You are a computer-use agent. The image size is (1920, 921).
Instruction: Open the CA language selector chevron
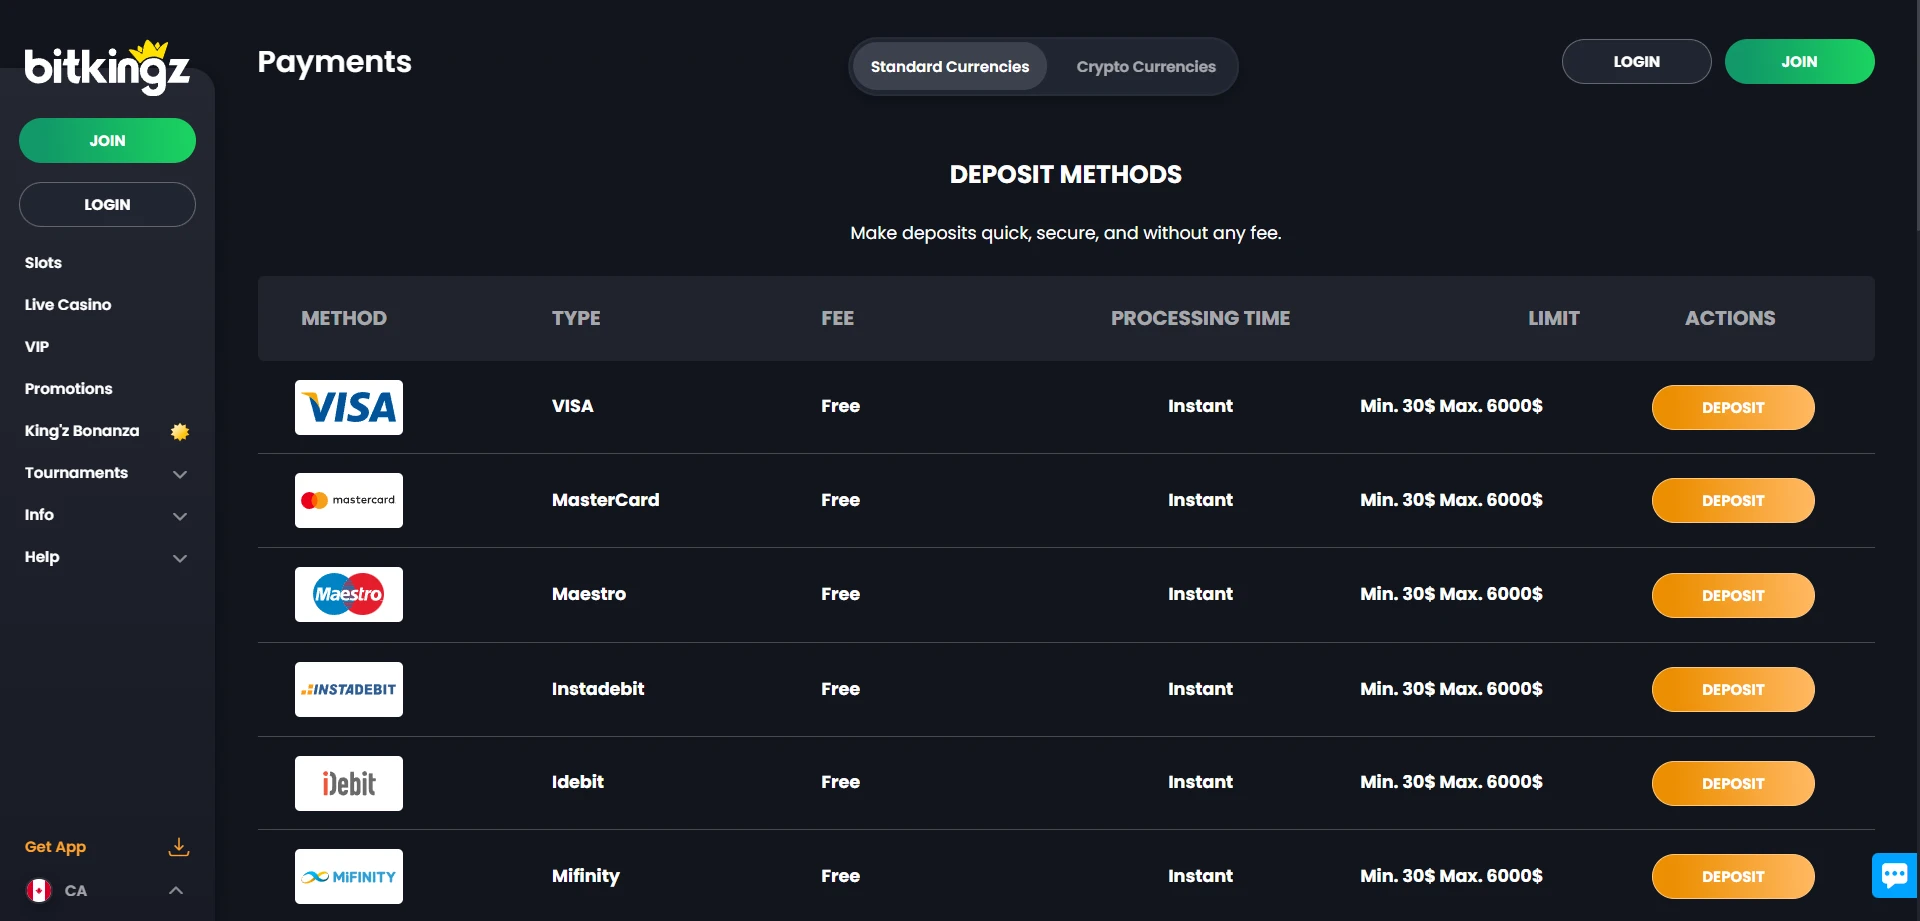[176, 890]
